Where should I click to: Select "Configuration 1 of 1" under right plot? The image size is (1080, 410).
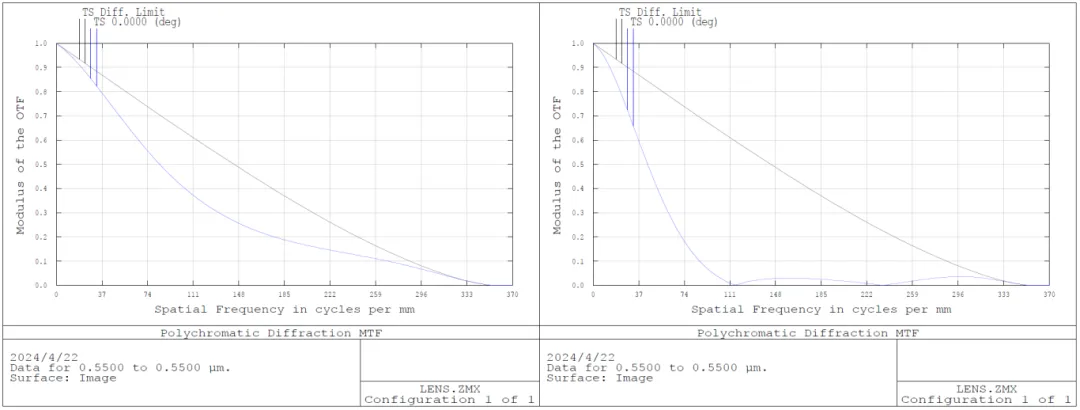click(x=986, y=400)
